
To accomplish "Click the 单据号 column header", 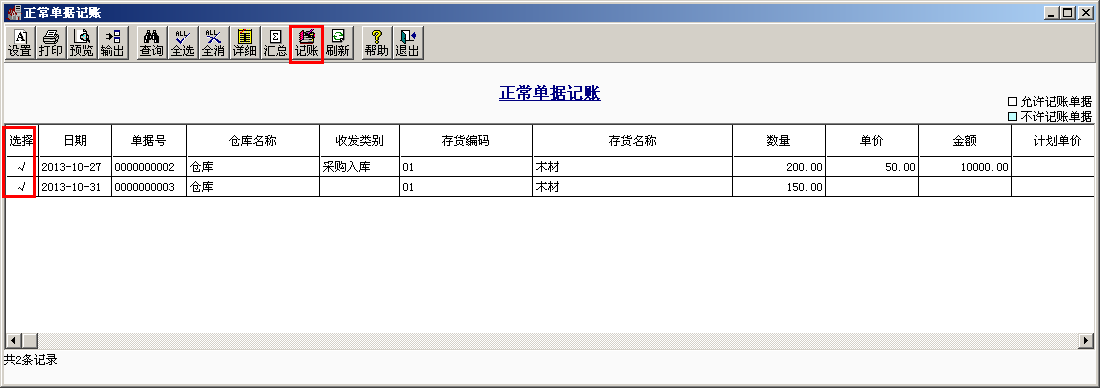I will 149,140.
